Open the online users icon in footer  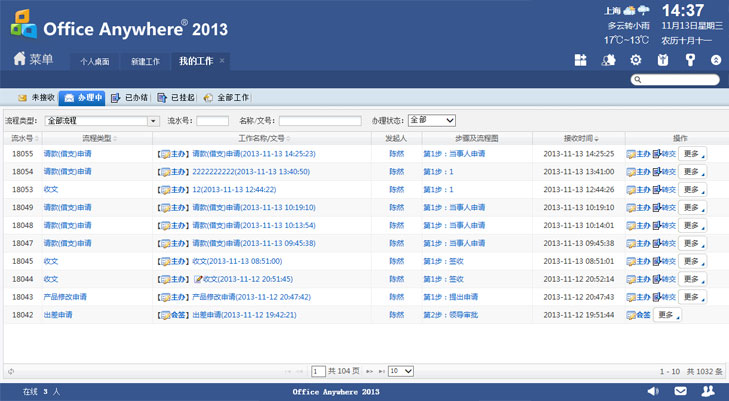click(708, 391)
